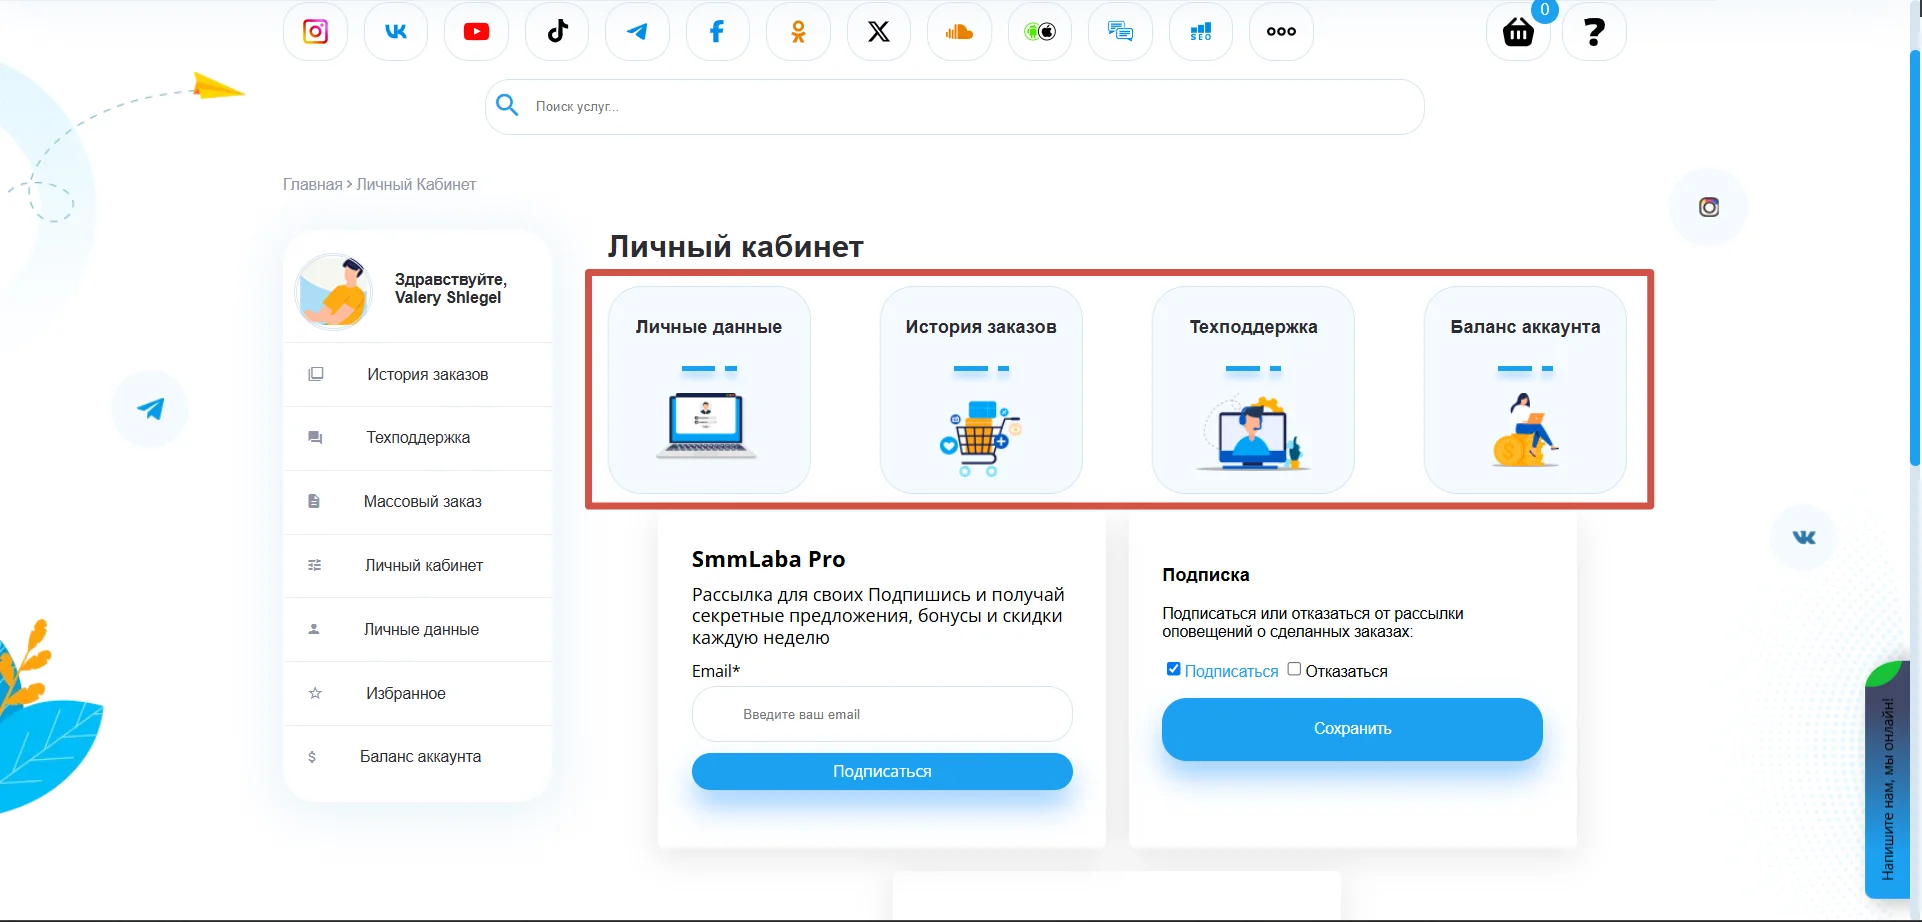Viewport: 1922px width, 922px height.
Task: Focus the Поиск услуг search field
Action: pos(955,107)
